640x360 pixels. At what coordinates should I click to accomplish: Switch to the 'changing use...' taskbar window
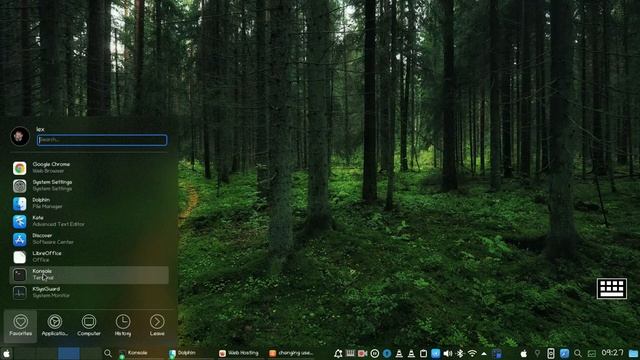tap(291, 353)
